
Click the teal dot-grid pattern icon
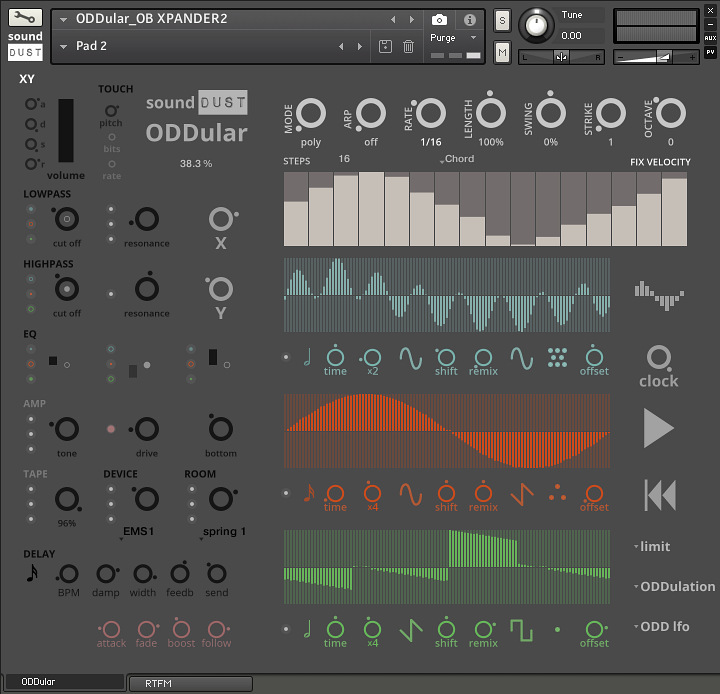[x=557, y=357]
